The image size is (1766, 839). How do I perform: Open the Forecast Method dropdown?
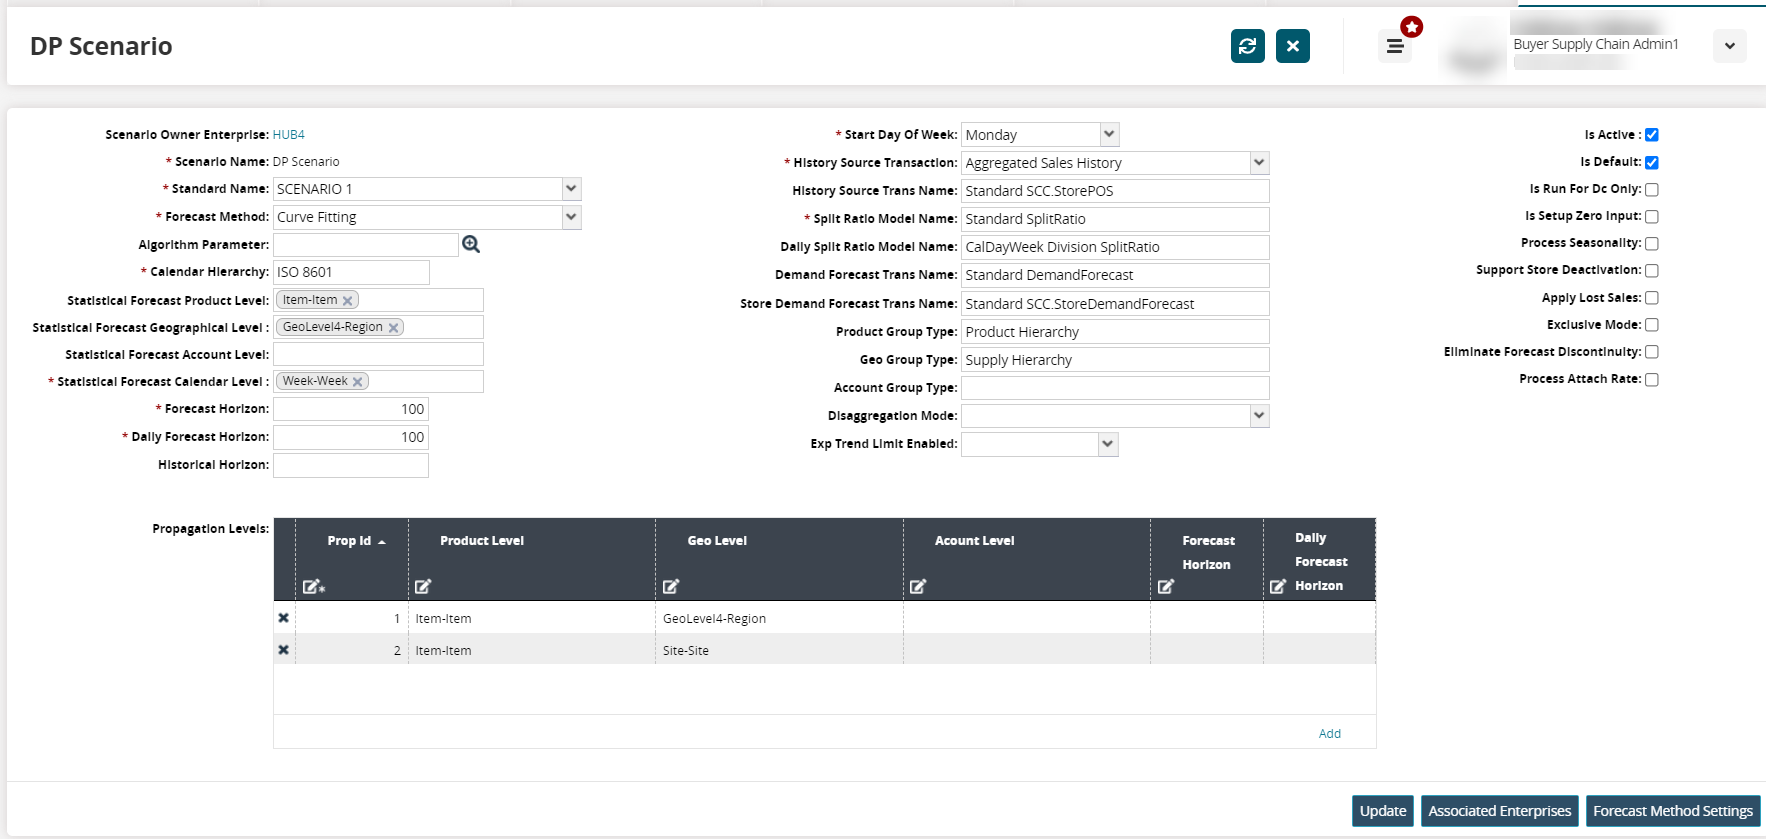[x=571, y=217]
